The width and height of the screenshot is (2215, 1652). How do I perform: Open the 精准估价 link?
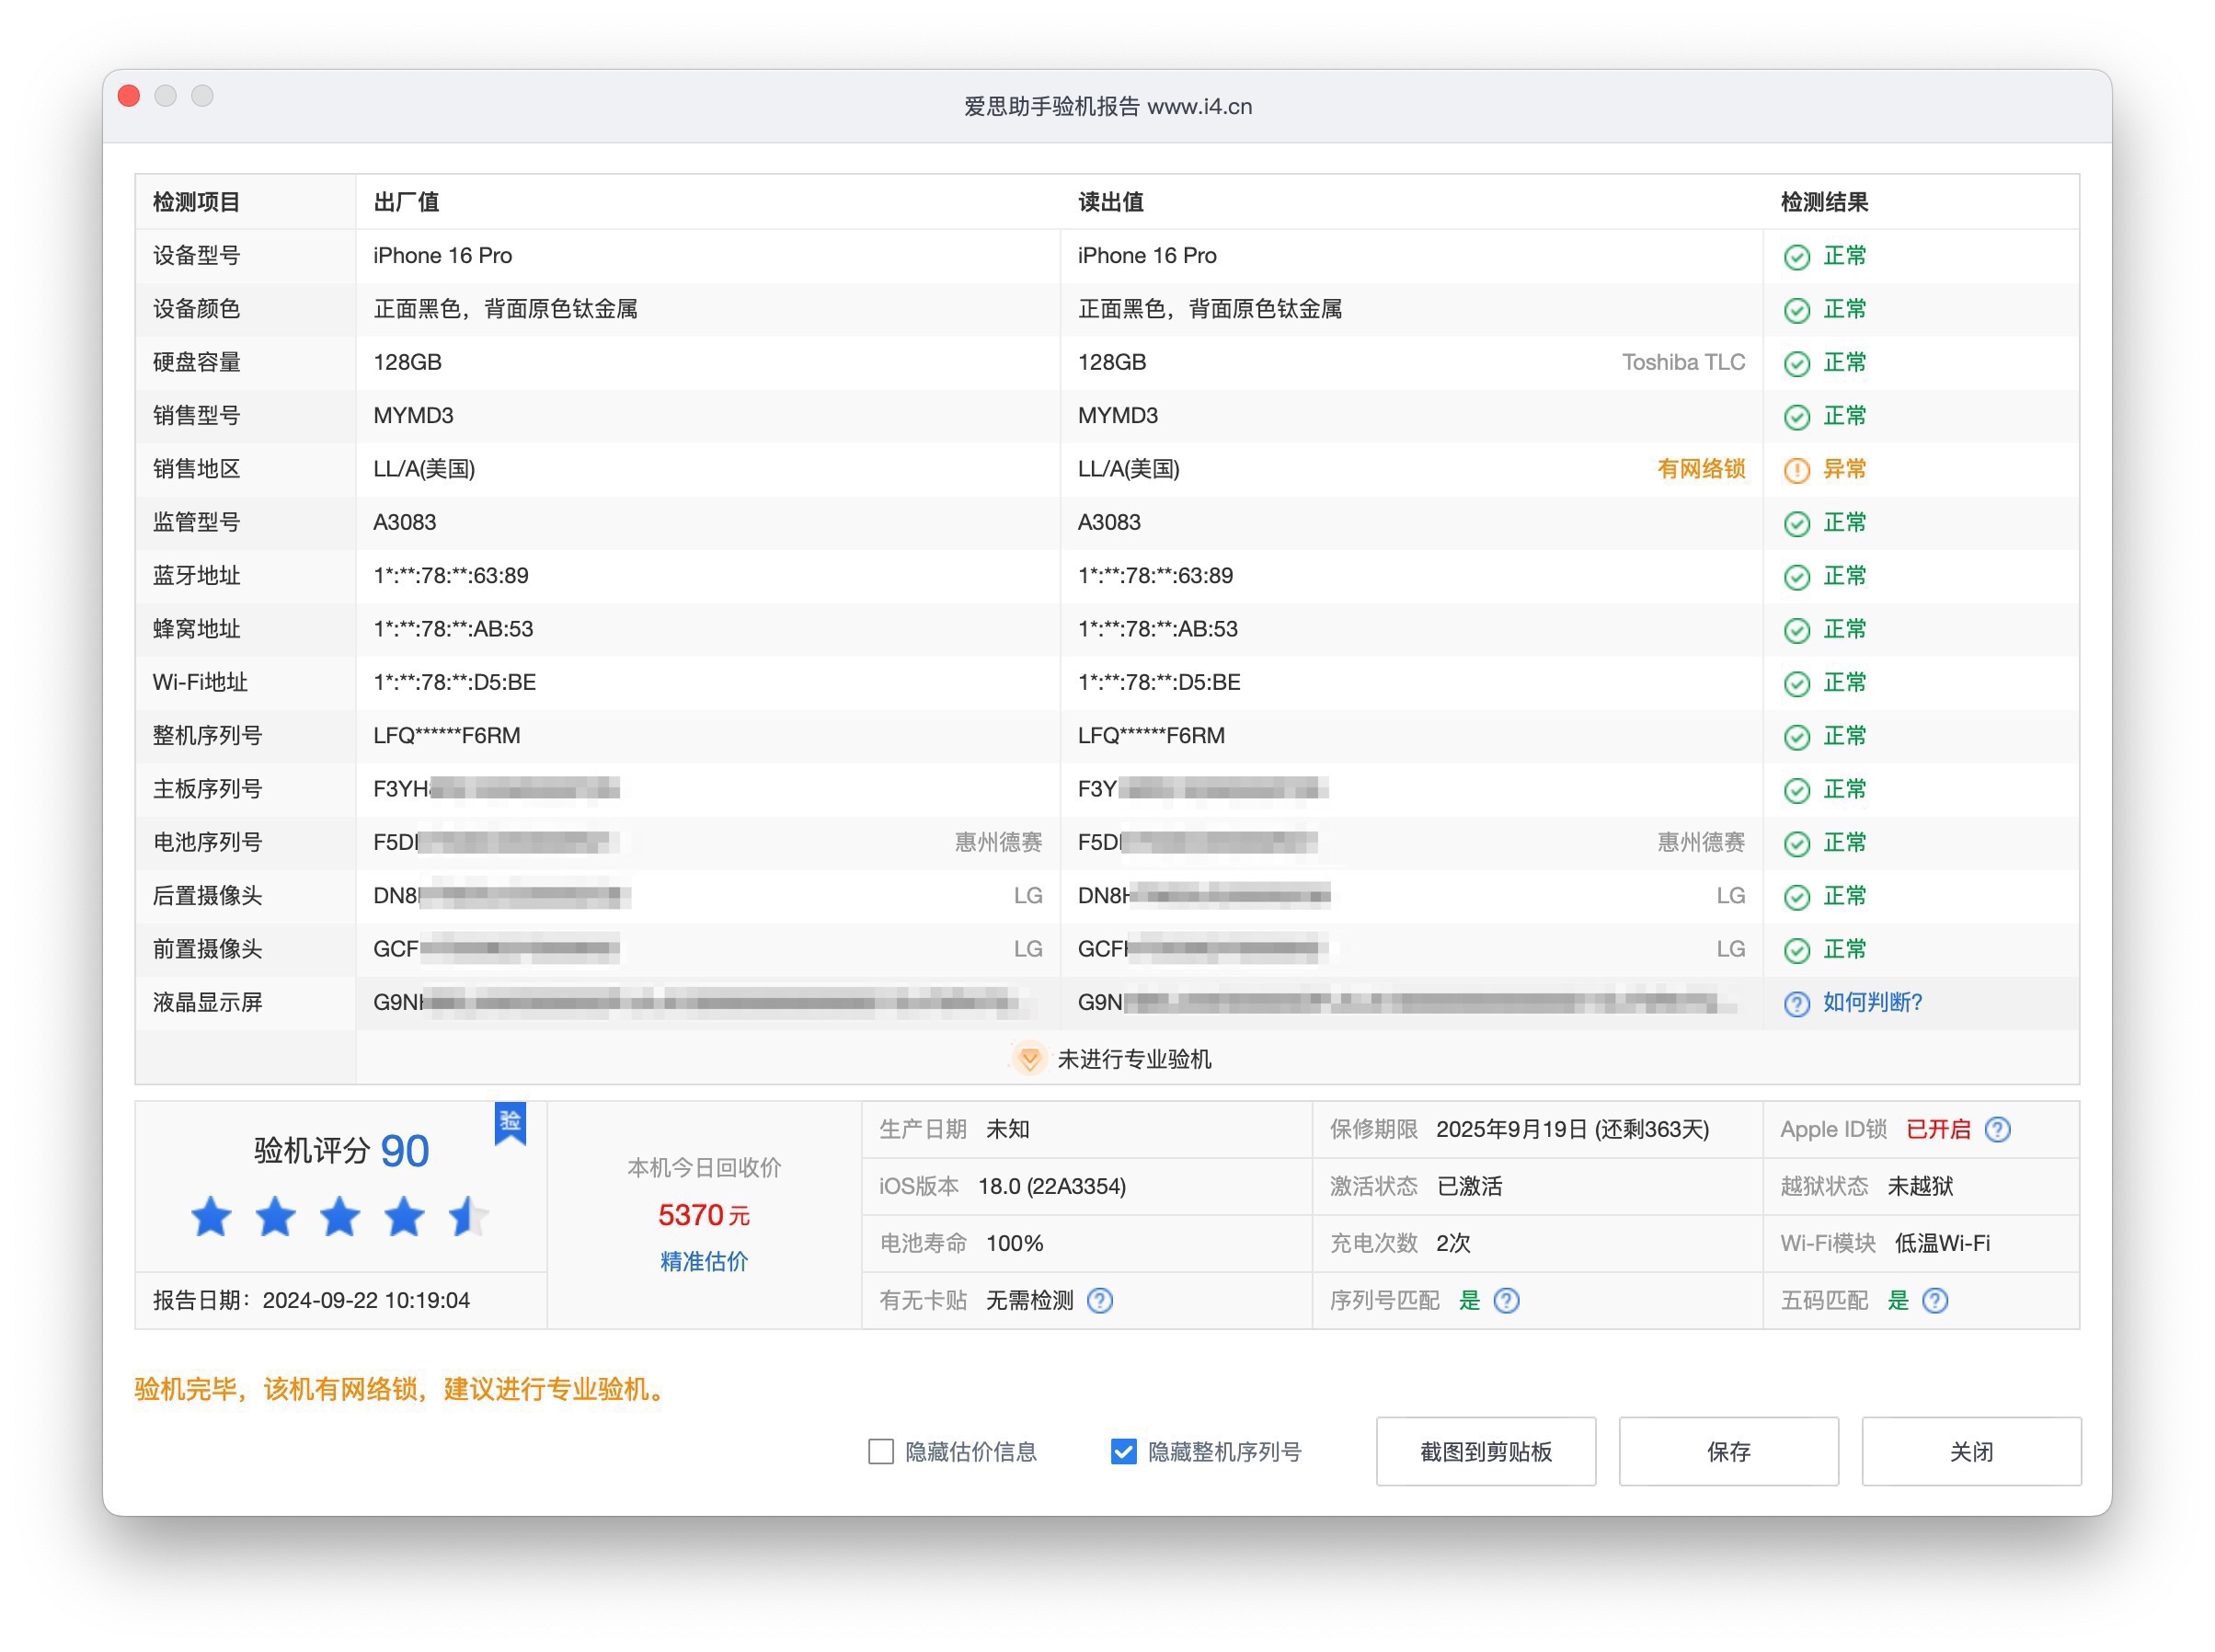pos(703,1262)
